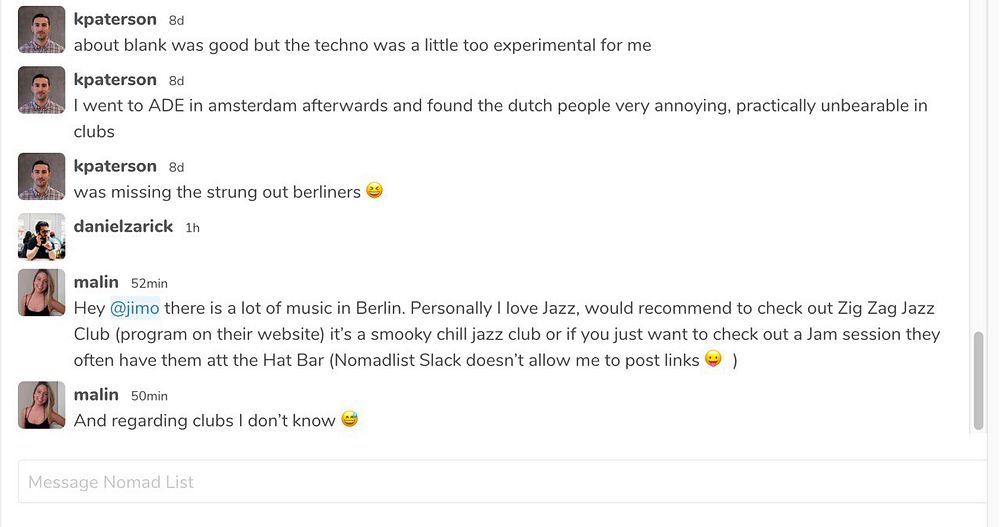
Task: Click malin's avatar beside the "Hey @jimo" message
Action: point(41,292)
